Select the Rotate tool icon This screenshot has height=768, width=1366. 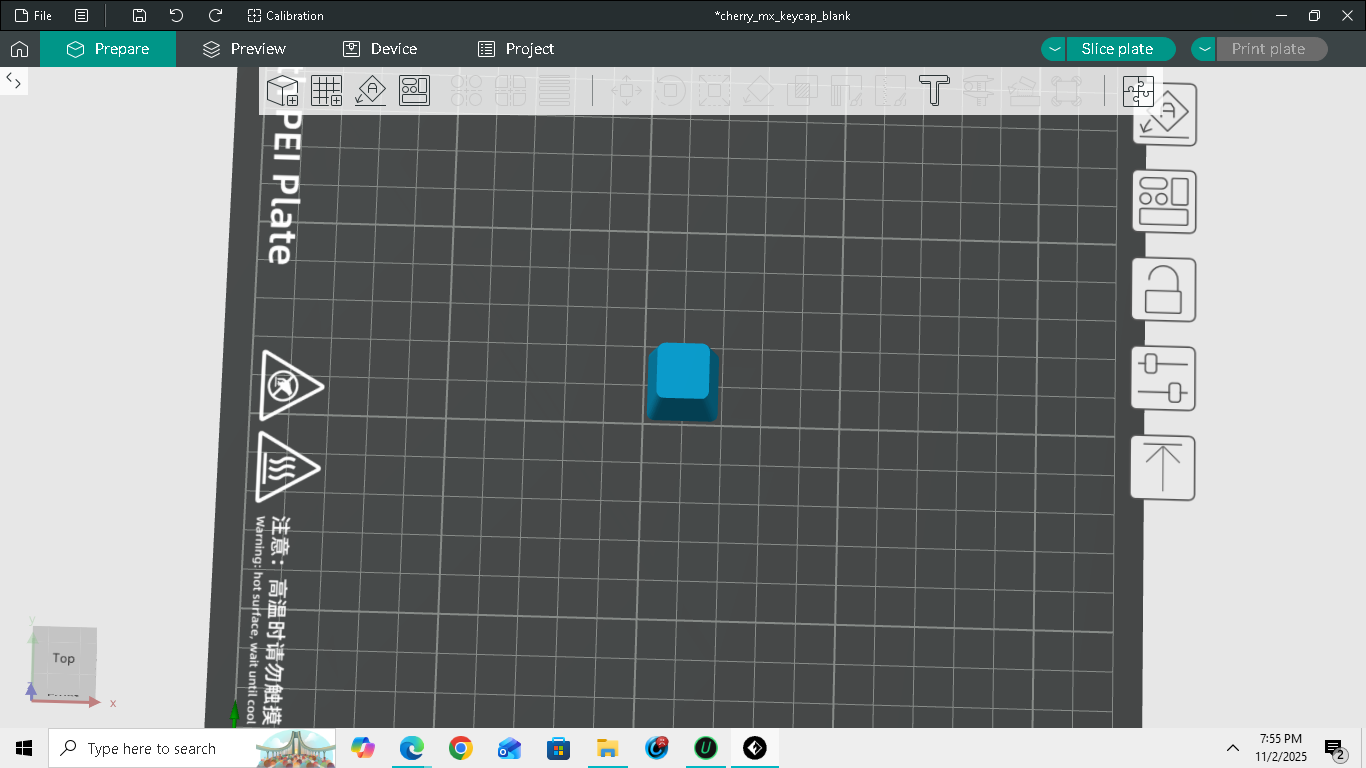click(x=671, y=91)
